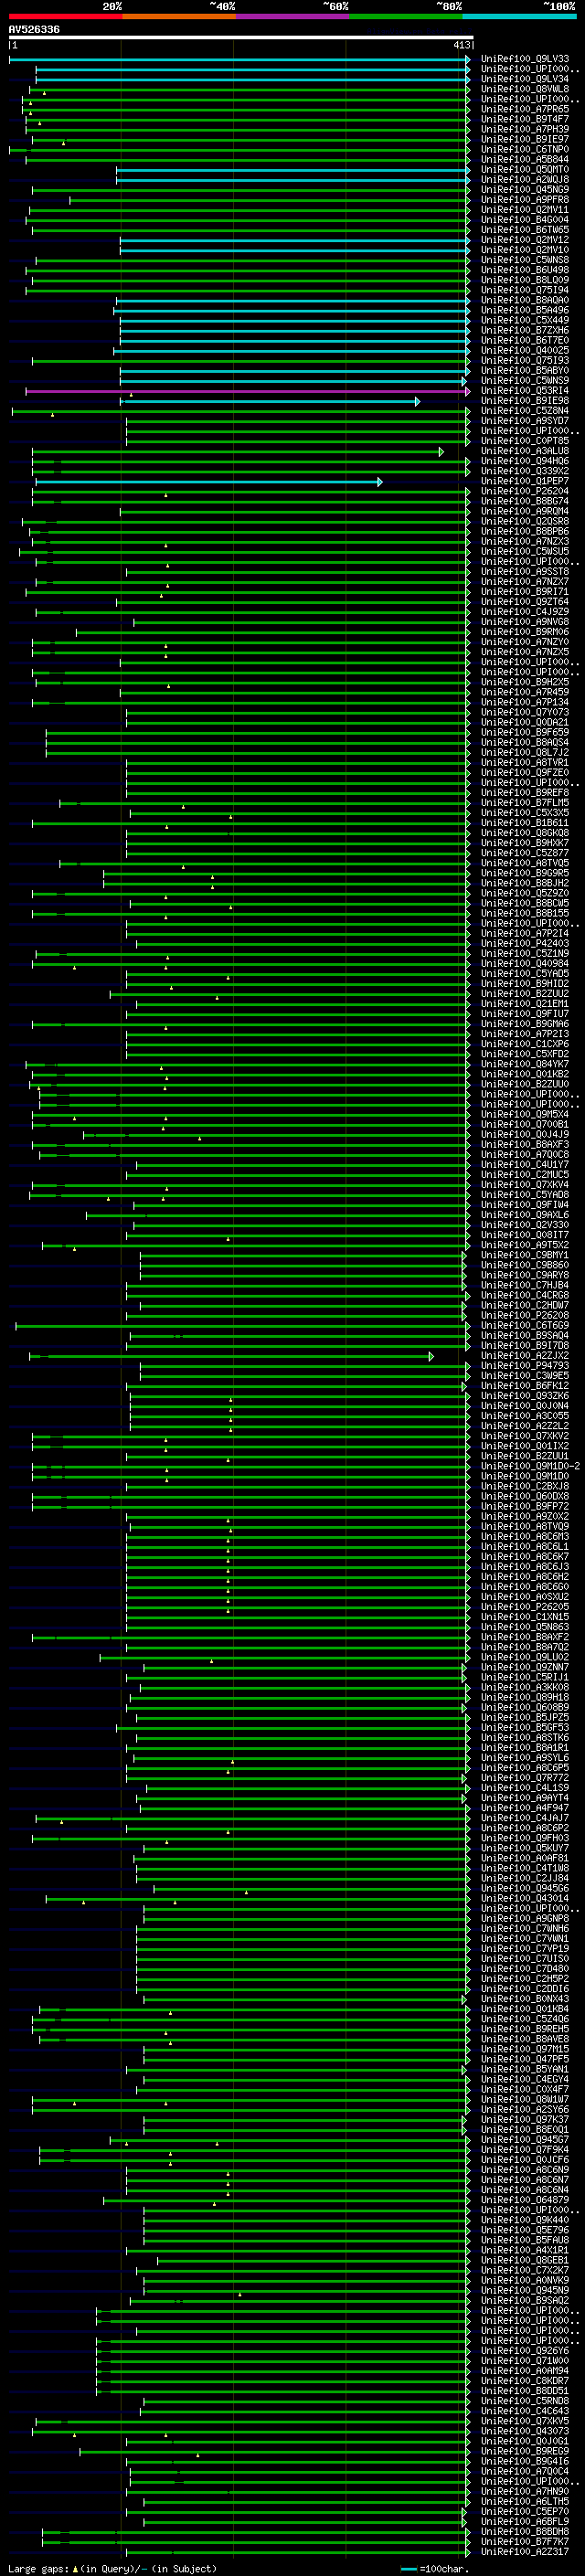The width and height of the screenshot is (585, 2576).
Task: Select hit label UniRef100_Q2MV12
Action: (x=525, y=240)
